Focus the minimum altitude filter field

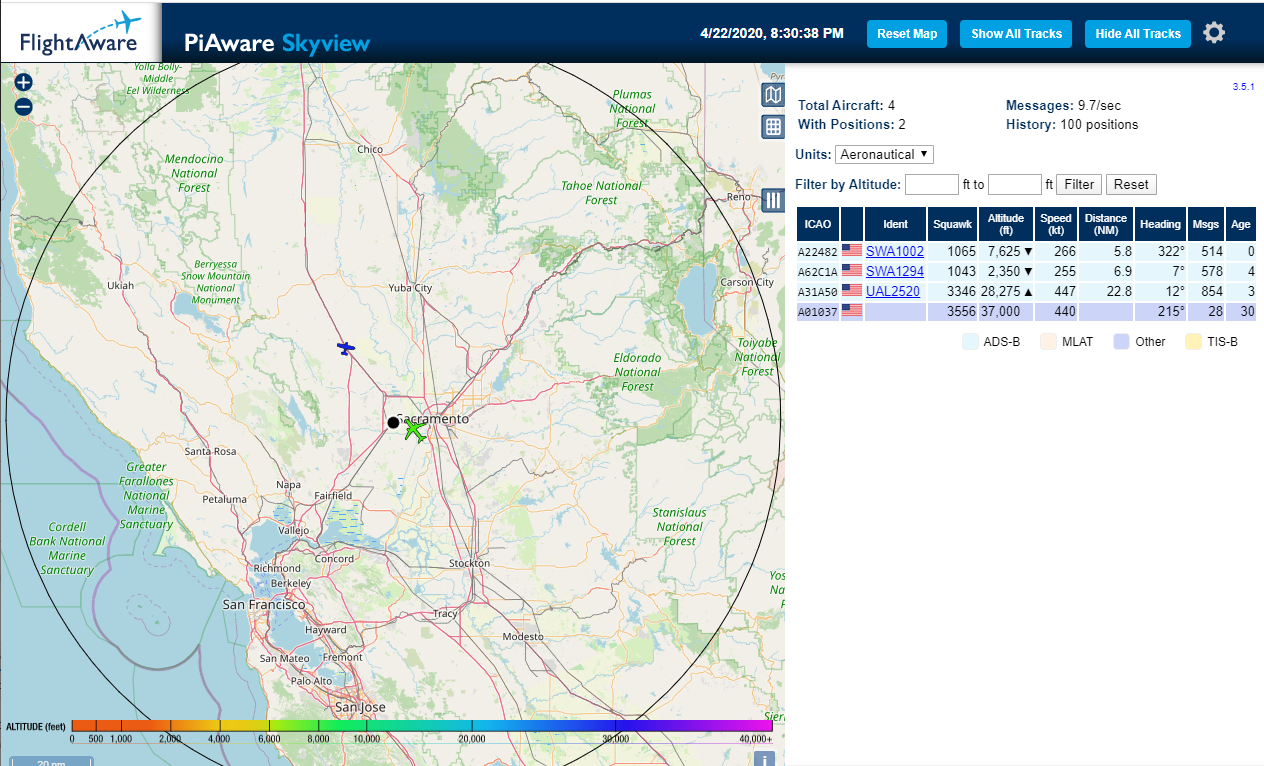(931, 184)
